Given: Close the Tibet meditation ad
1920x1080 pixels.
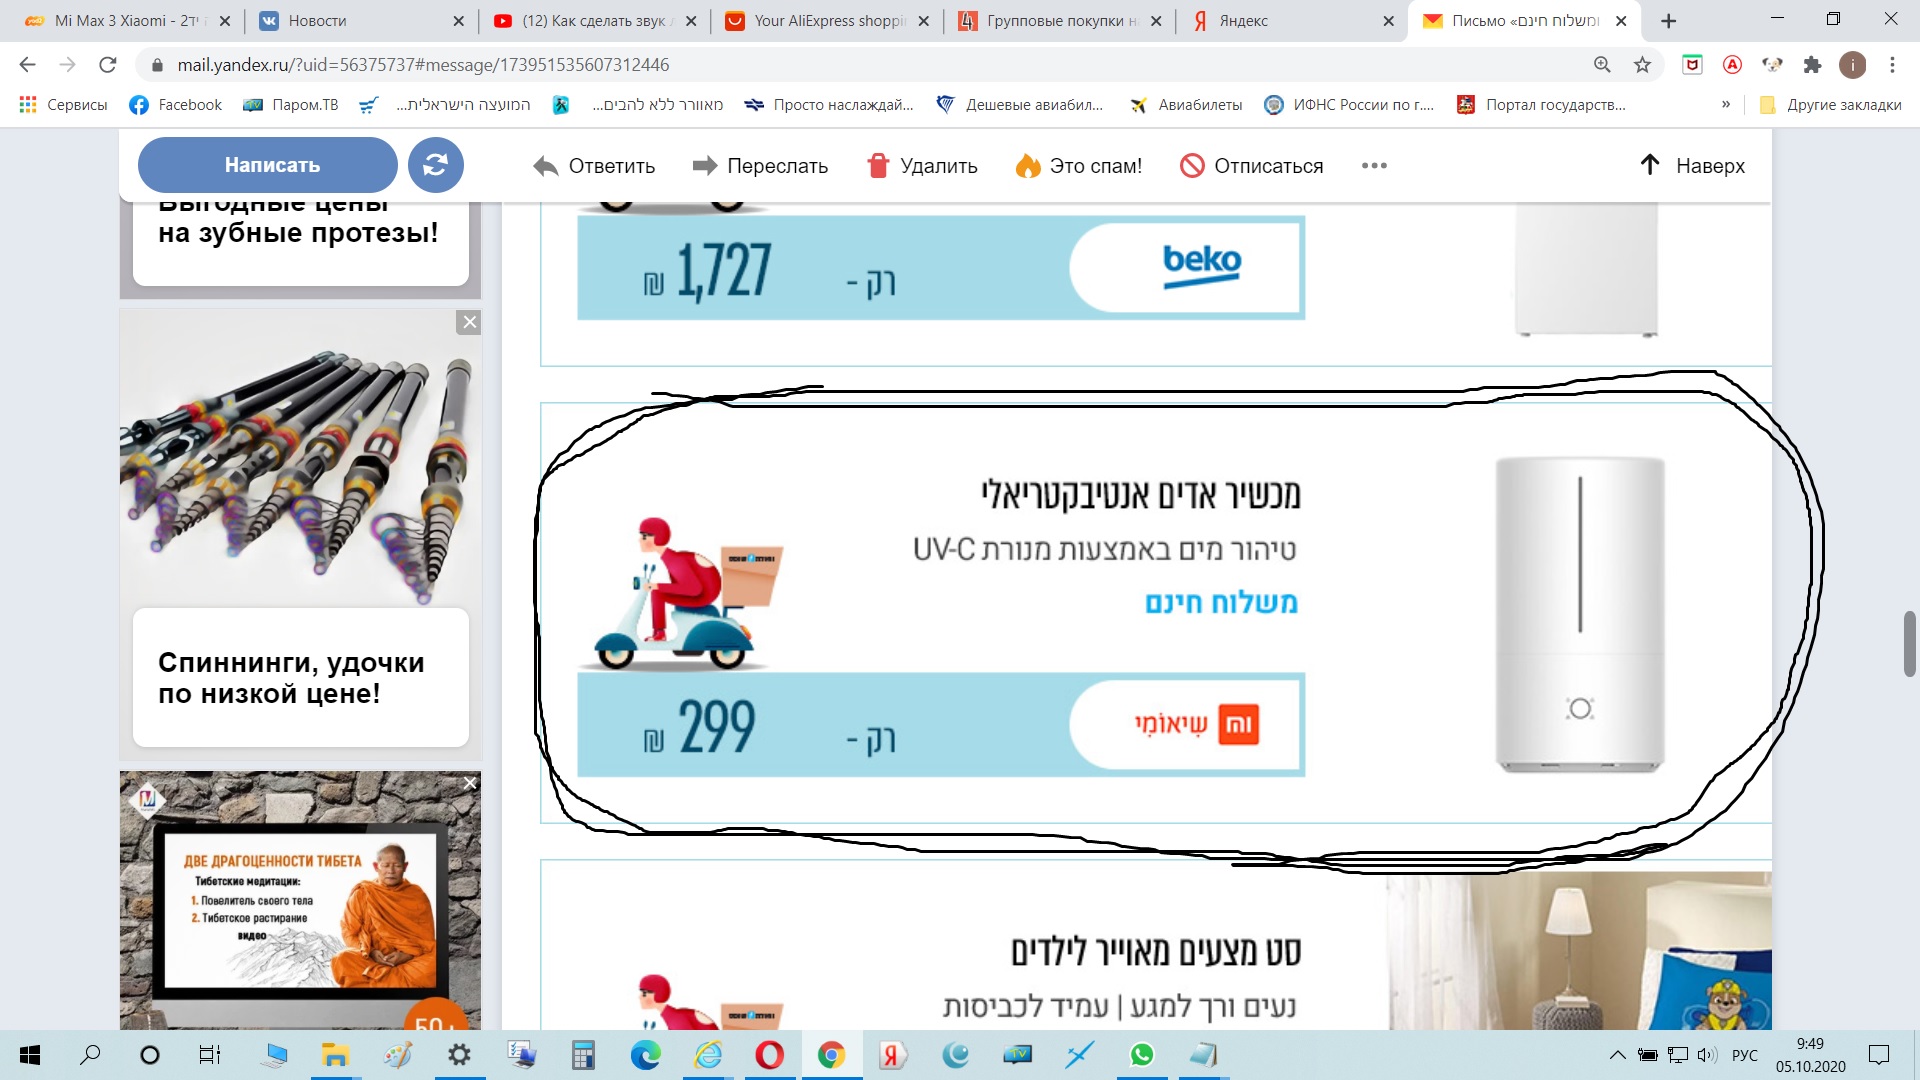Looking at the screenshot, I should click(x=470, y=783).
